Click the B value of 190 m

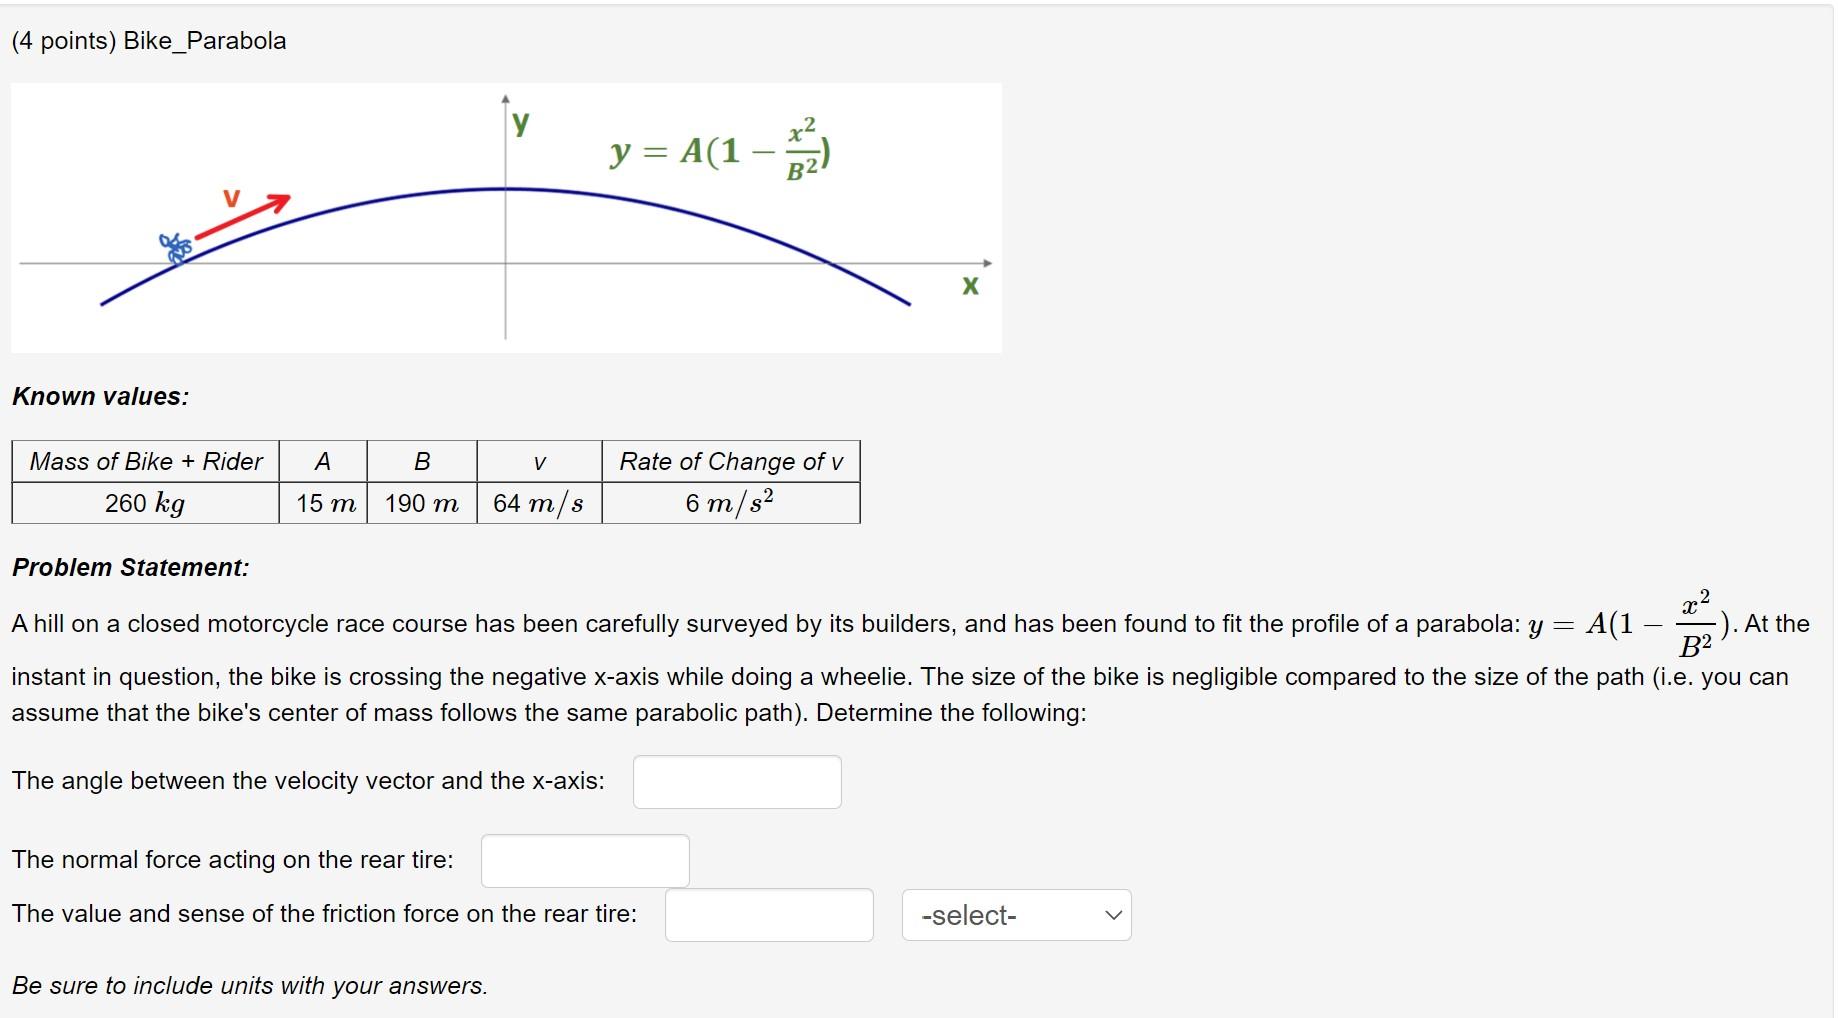tap(420, 504)
